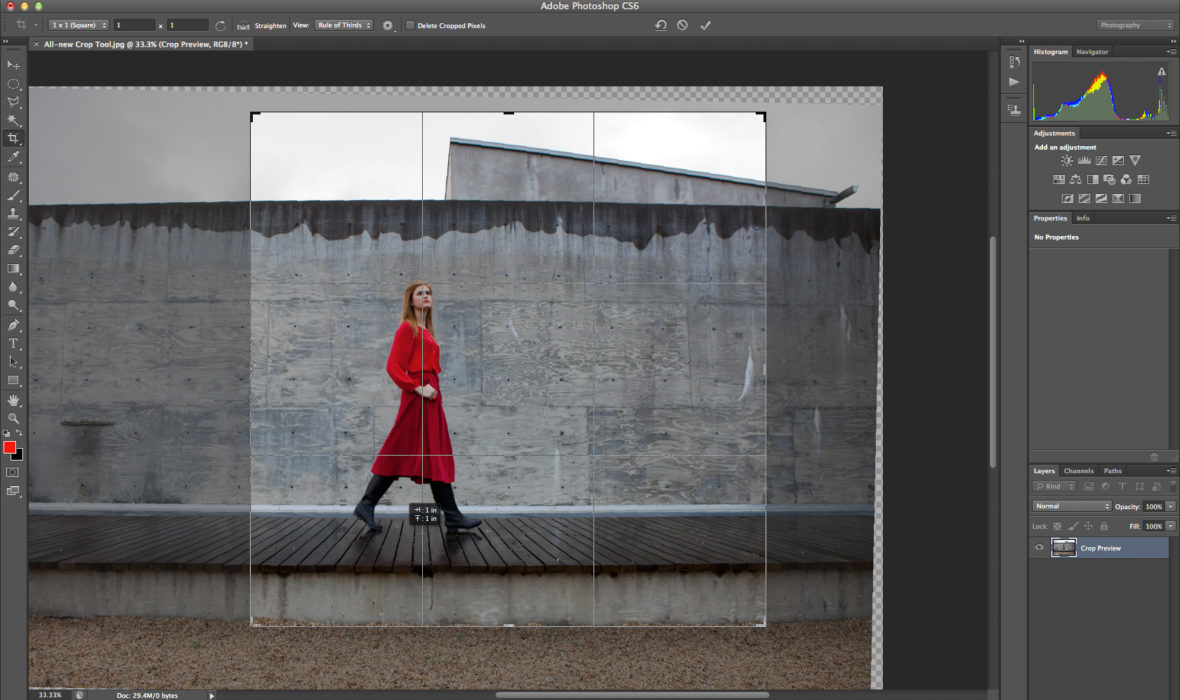Cancel the current crop operation
The width and height of the screenshot is (1180, 700).
tap(682, 25)
